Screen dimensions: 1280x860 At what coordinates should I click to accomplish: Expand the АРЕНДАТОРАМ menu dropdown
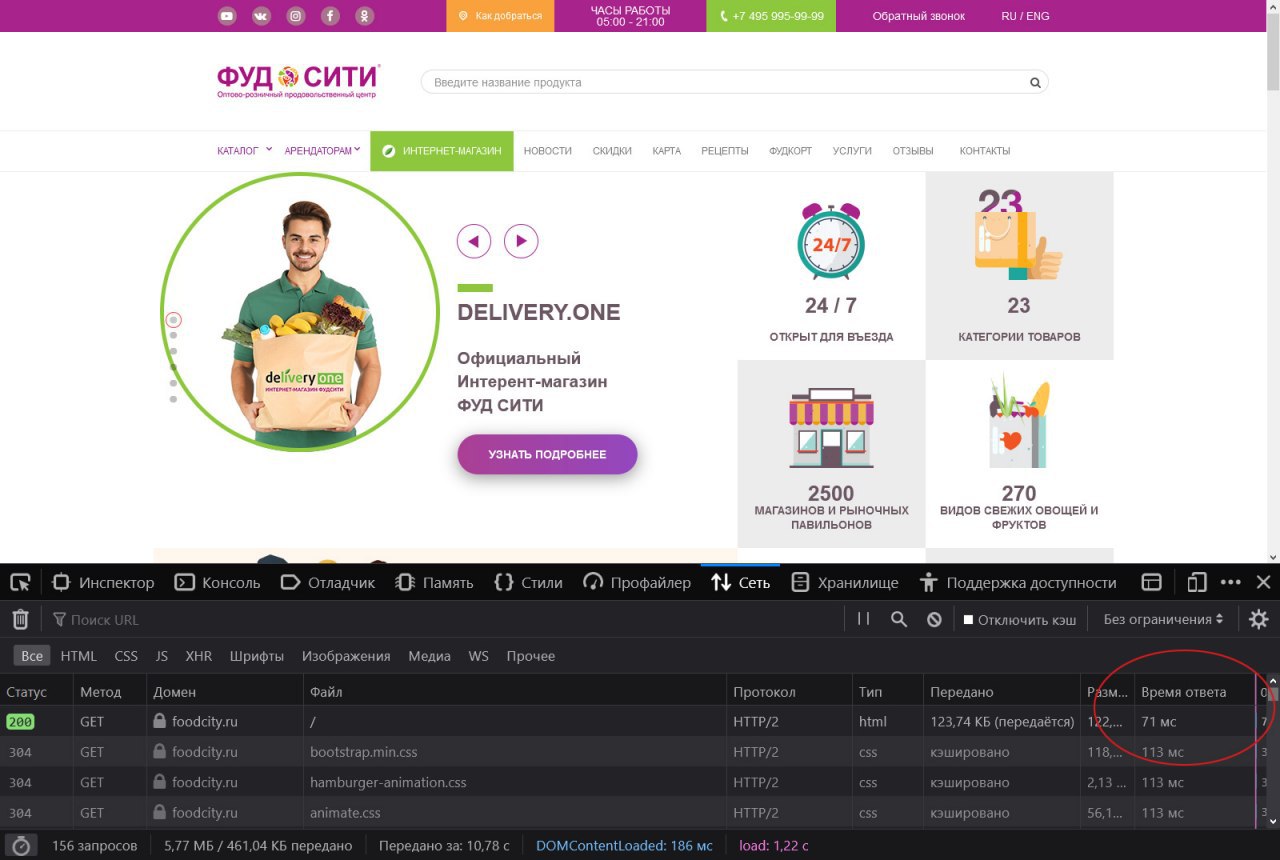click(x=322, y=151)
